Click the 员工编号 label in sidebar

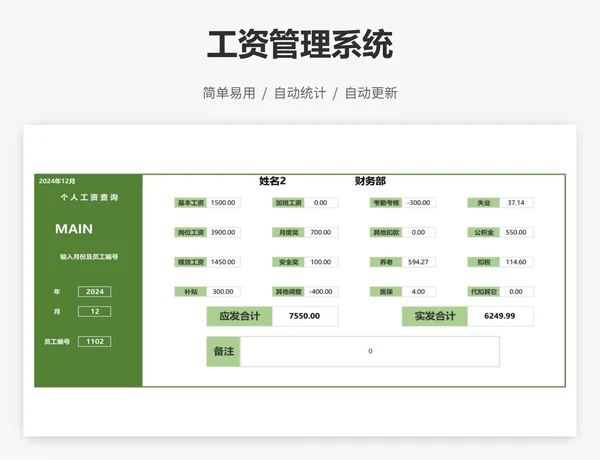[57, 341]
